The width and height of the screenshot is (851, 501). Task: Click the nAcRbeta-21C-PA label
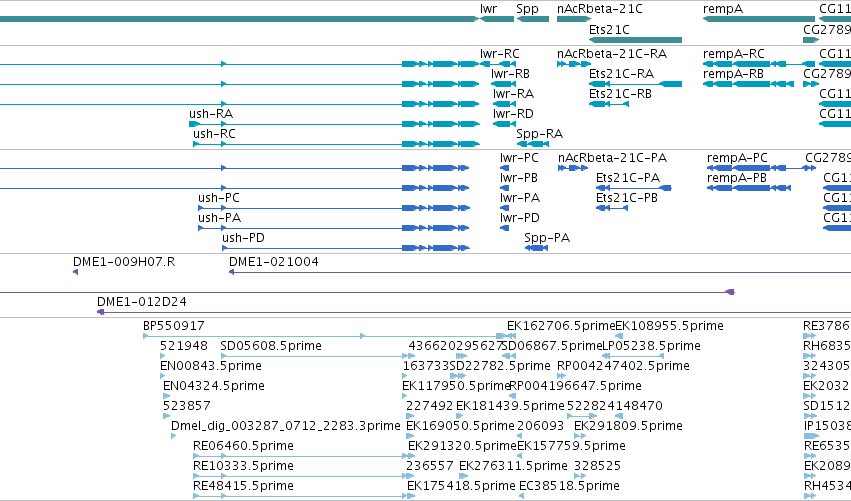tap(612, 158)
